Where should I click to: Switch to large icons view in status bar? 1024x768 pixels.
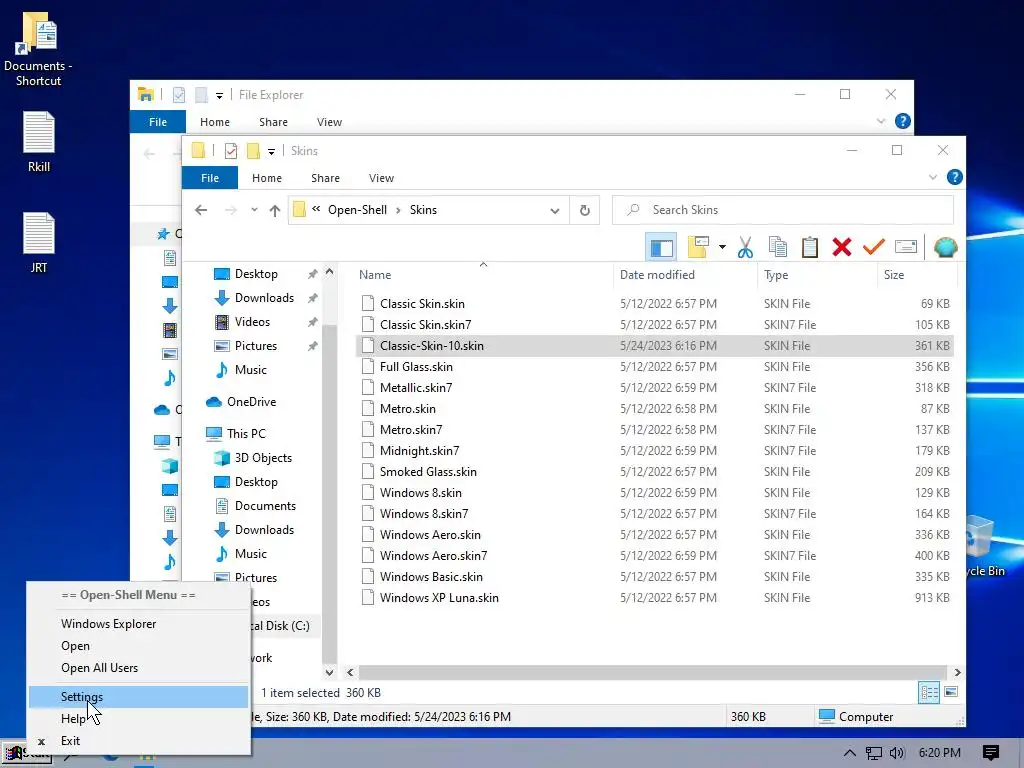coord(951,692)
